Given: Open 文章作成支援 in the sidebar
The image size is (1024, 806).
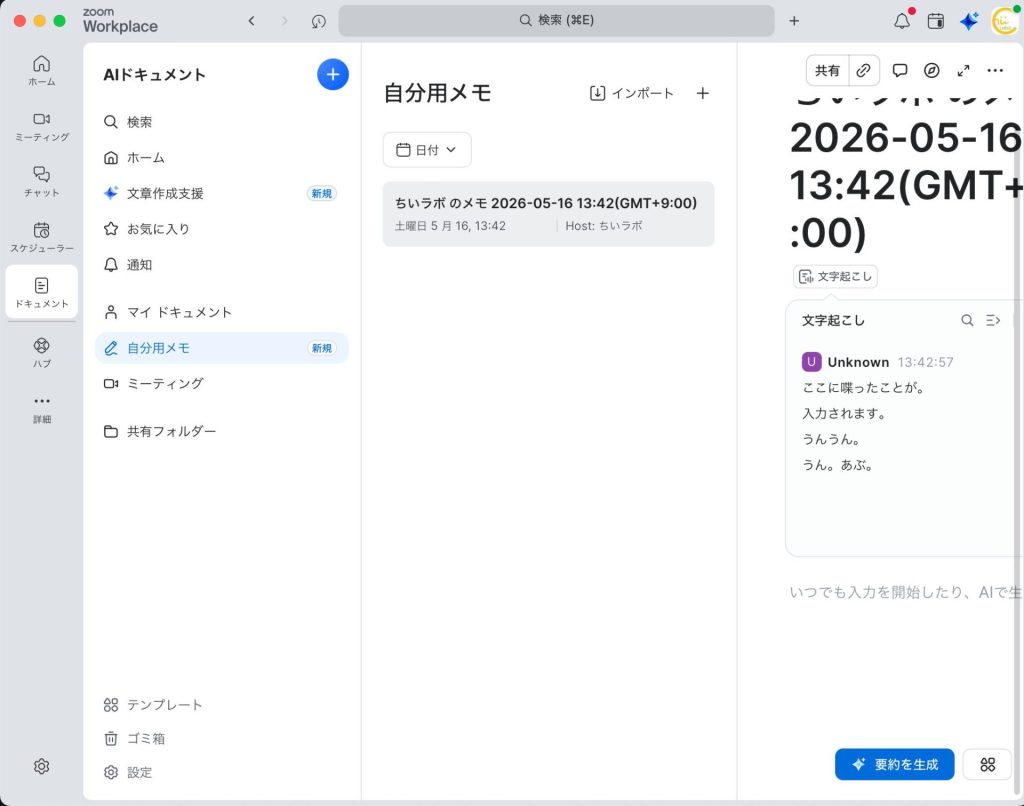Looking at the screenshot, I should (222, 193).
